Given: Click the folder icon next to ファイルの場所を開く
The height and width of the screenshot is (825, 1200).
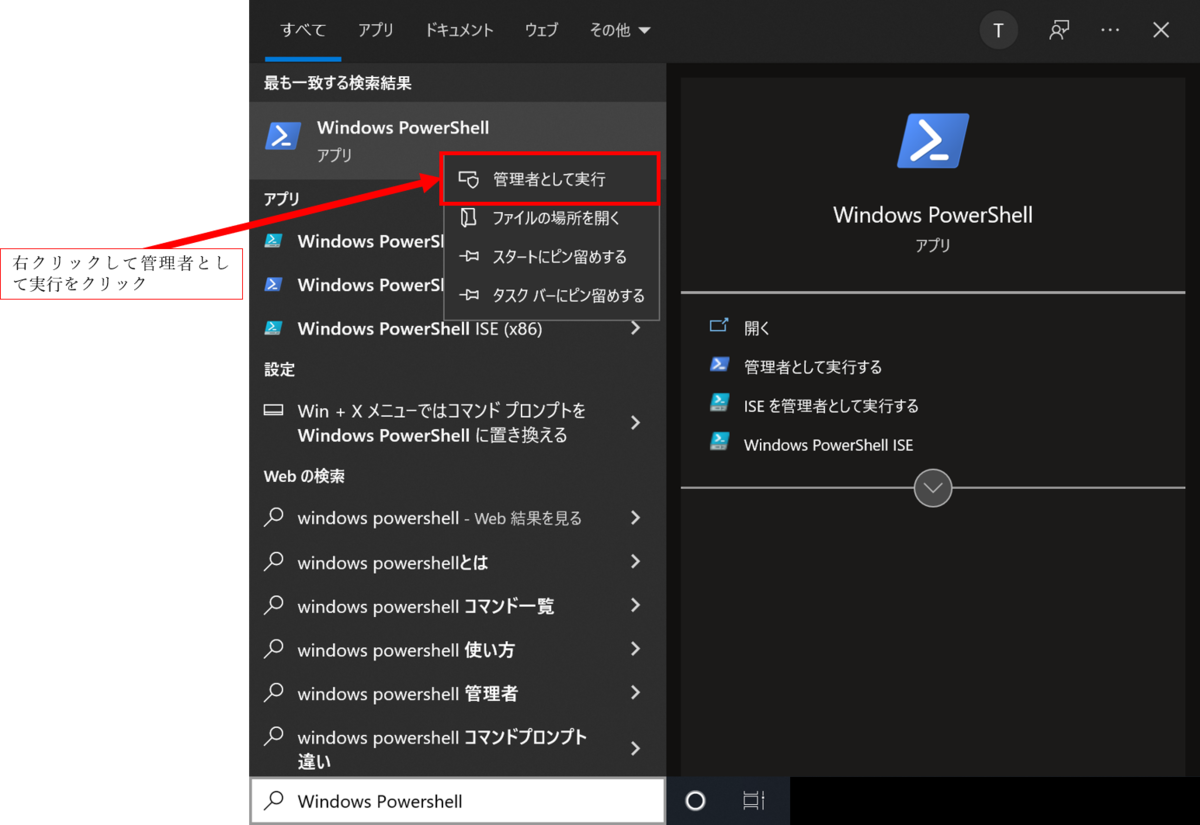Looking at the screenshot, I should coord(469,218).
